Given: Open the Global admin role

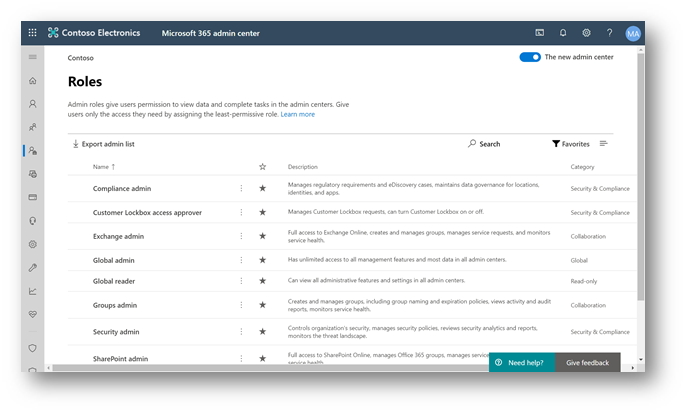Looking at the screenshot, I should click(x=113, y=260).
